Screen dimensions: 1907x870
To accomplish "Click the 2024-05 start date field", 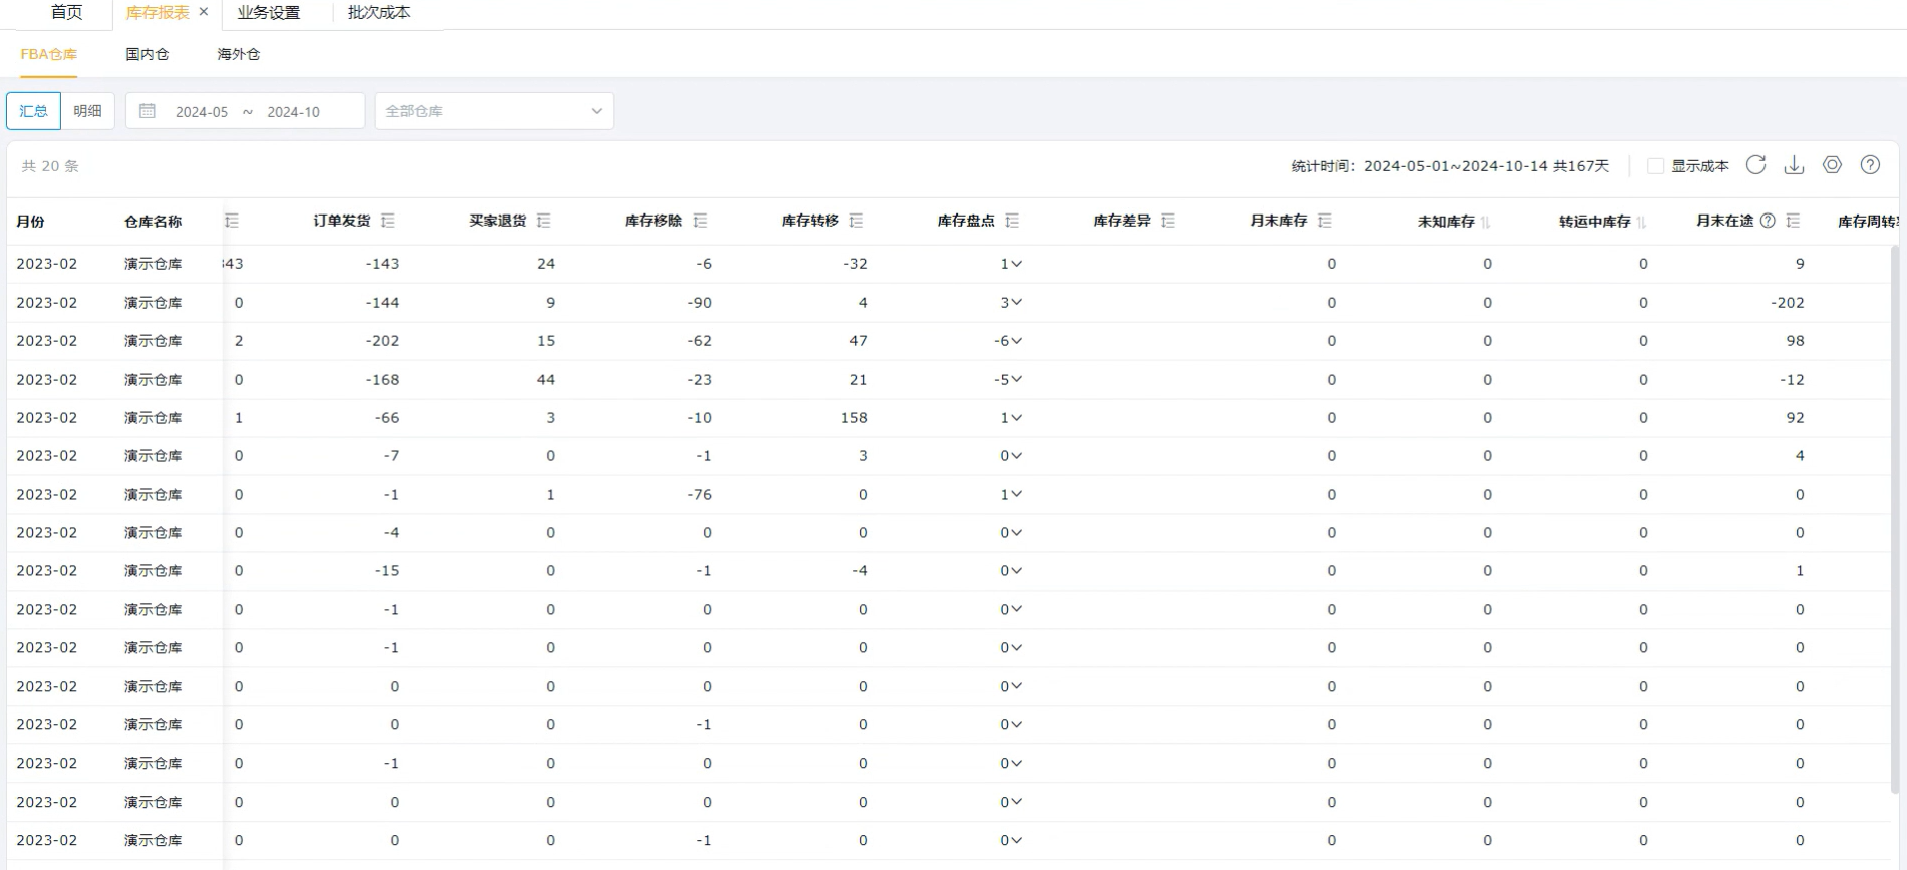I will coord(202,112).
